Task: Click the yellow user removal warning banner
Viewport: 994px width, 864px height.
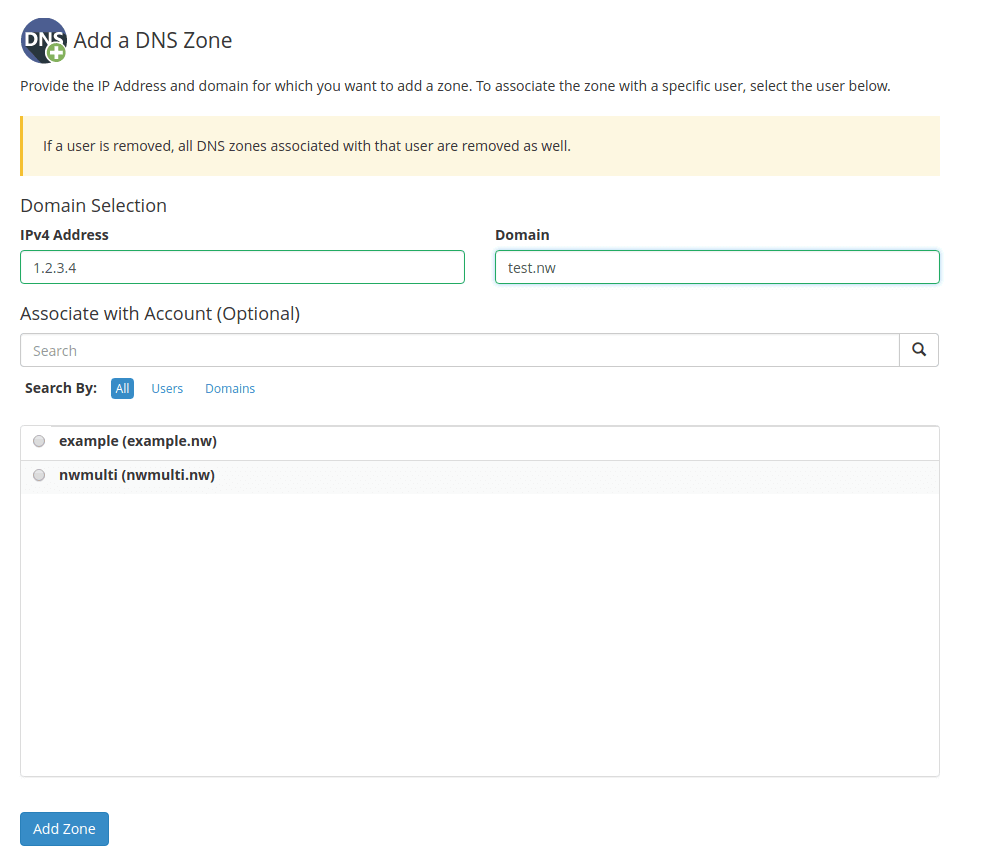Action: [480, 146]
